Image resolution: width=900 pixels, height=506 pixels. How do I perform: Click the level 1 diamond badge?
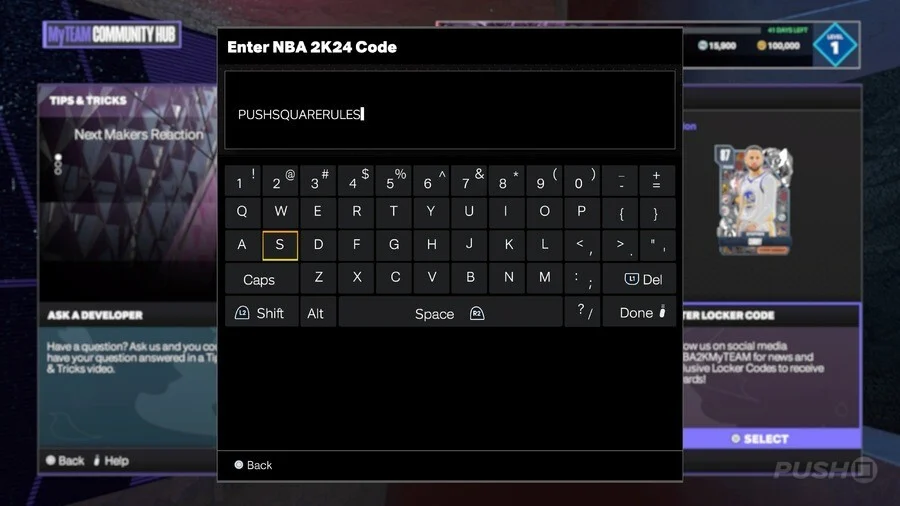[835, 45]
